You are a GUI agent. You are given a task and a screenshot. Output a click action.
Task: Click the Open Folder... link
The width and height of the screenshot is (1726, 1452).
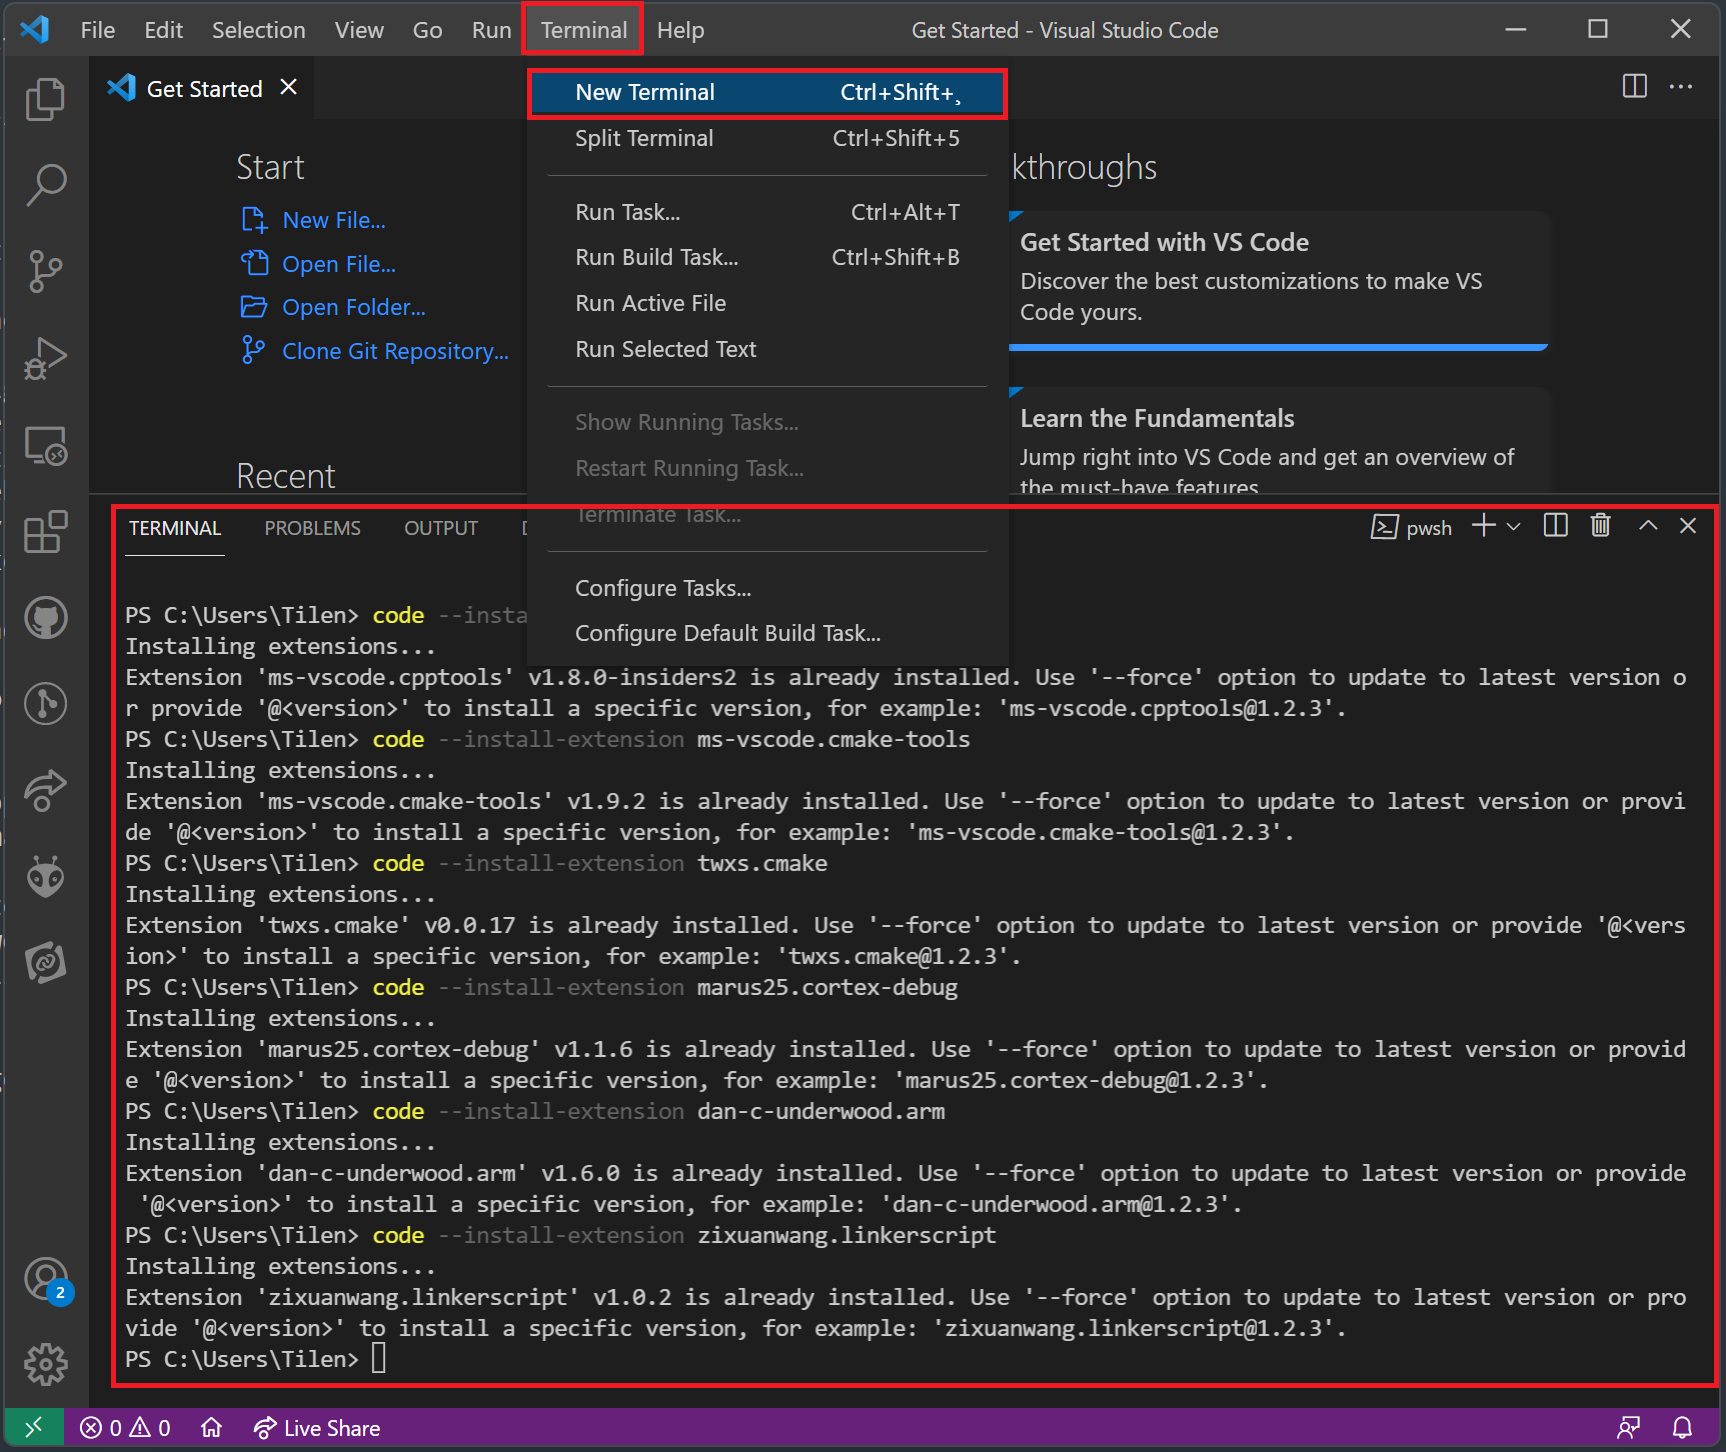354,307
